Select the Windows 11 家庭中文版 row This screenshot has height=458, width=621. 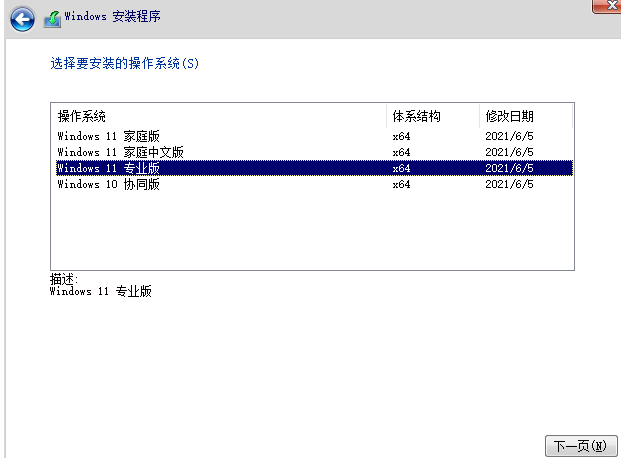point(314,152)
